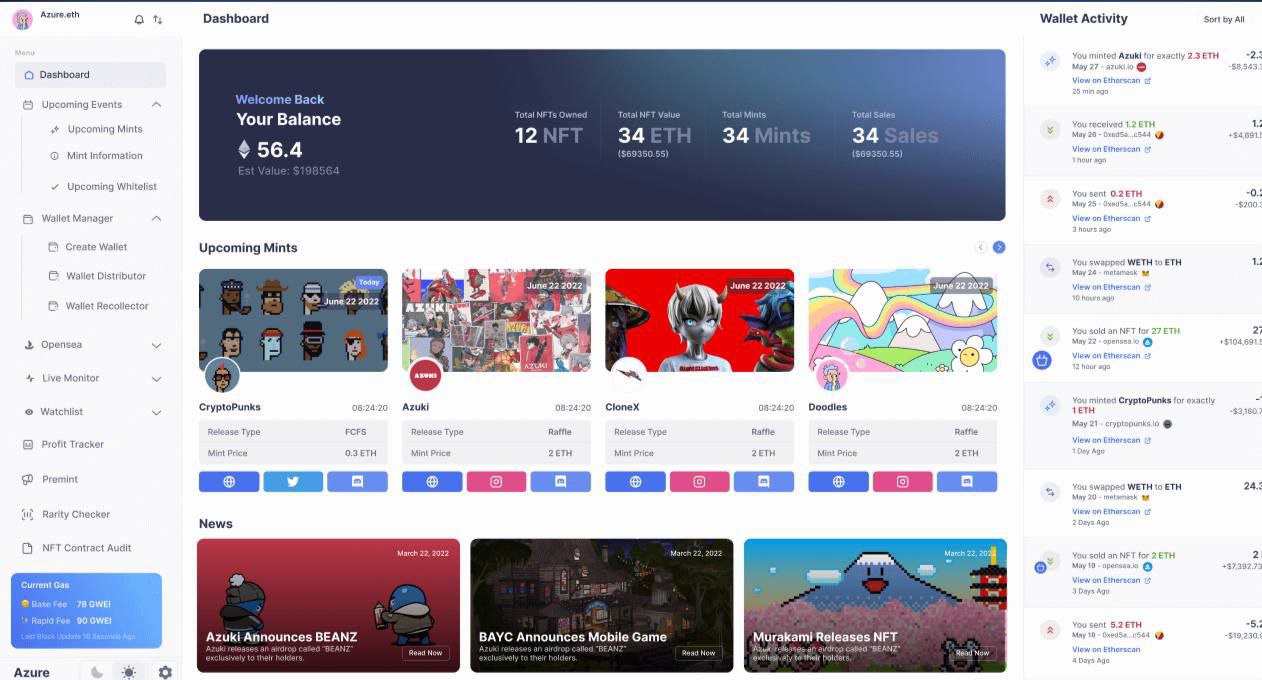Click the Doodles round avatar
This screenshot has height=680, width=1262.
pyautogui.click(x=832, y=375)
